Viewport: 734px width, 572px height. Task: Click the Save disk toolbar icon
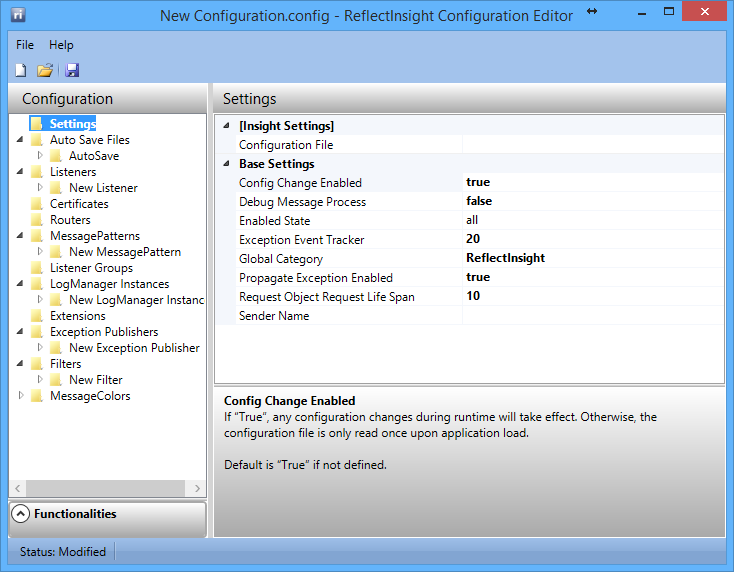click(72, 70)
